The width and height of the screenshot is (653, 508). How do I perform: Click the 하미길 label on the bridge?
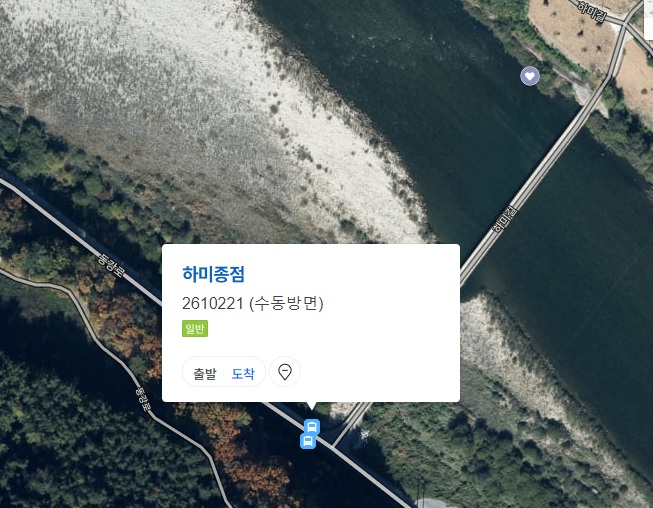pos(504,218)
